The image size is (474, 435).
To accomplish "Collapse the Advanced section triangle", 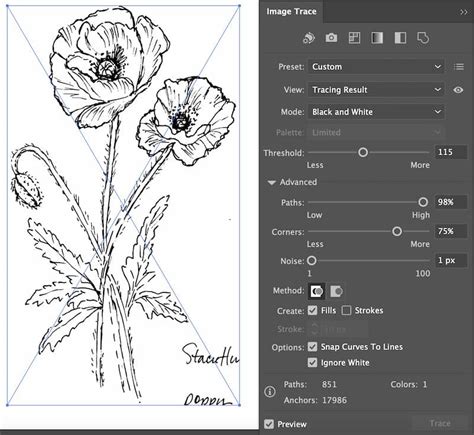I will pyautogui.click(x=271, y=182).
